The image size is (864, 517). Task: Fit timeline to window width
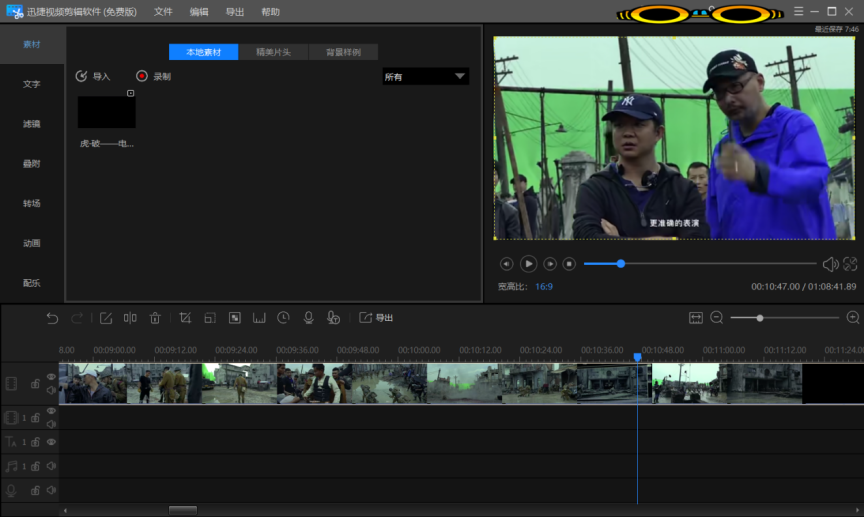696,318
